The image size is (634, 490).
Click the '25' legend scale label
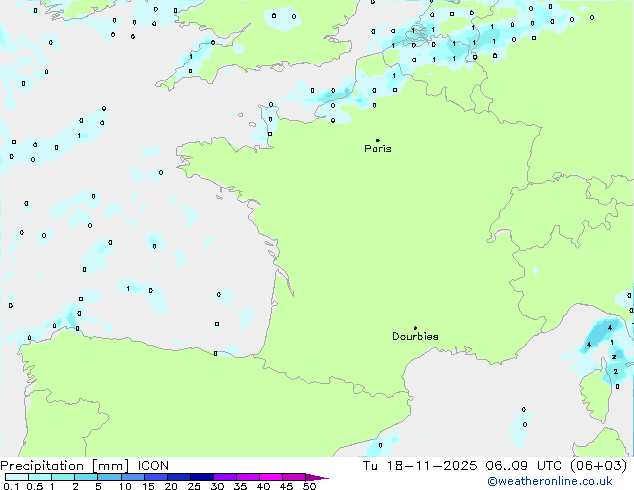(194, 486)
